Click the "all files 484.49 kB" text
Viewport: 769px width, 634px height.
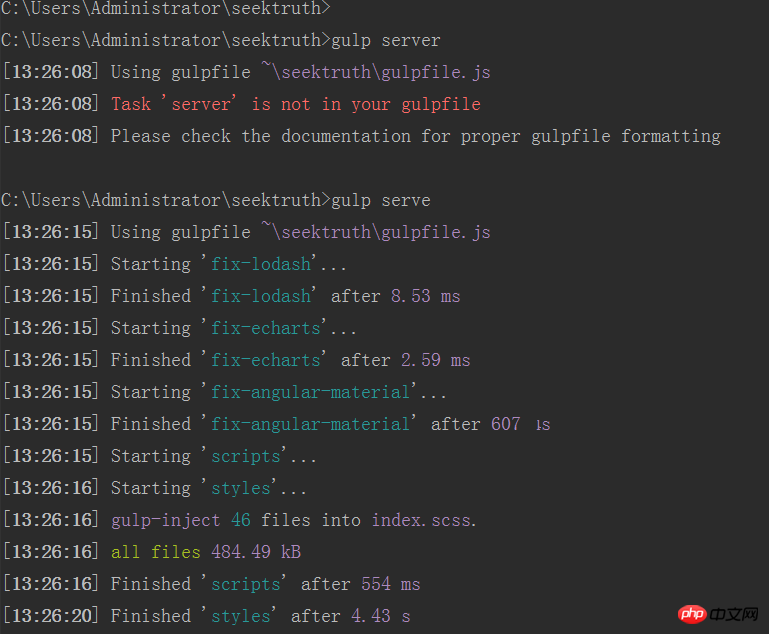click(x=206, y=552)
